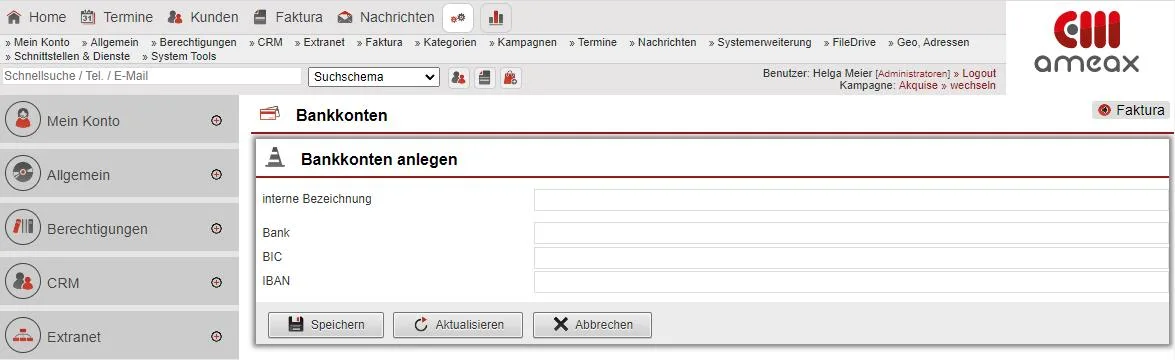Viewport: 1175px width, 360px height.
Task: Click the Extranet sidebar network icon
Action: coord(23,336)
